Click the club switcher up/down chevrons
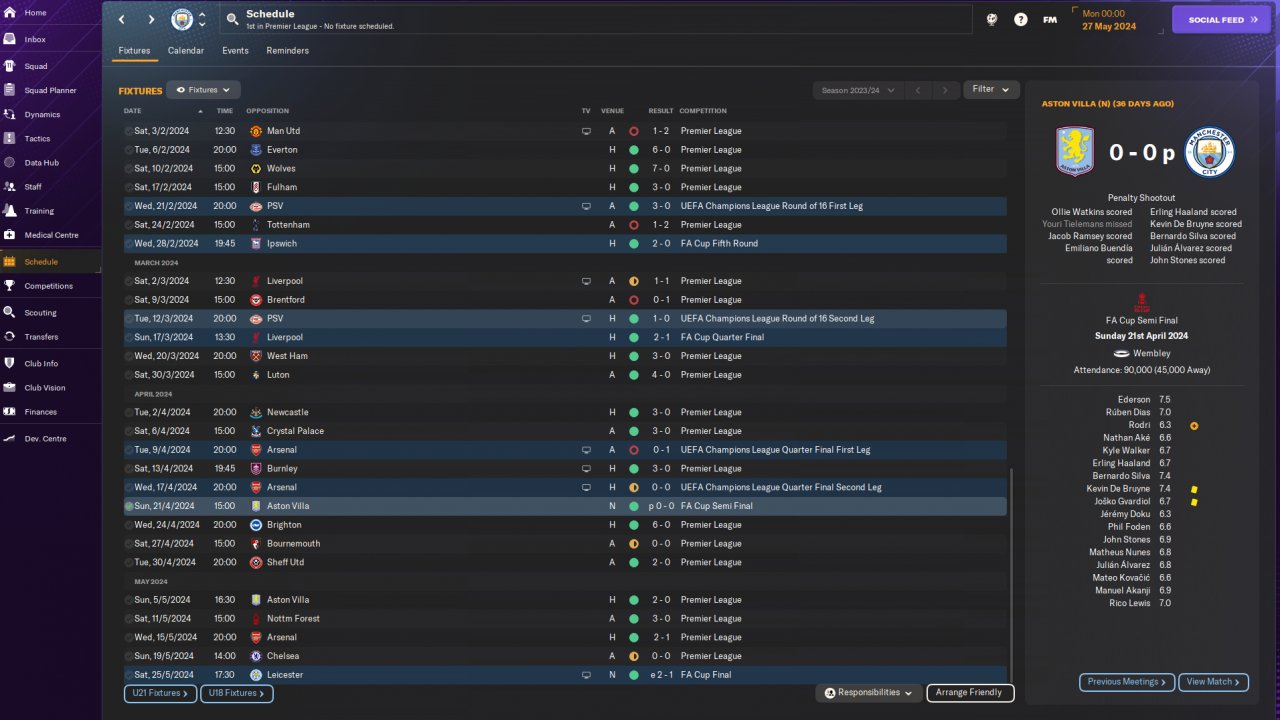1280x720 pixels. pyautogui.click(x=202, y=19)
